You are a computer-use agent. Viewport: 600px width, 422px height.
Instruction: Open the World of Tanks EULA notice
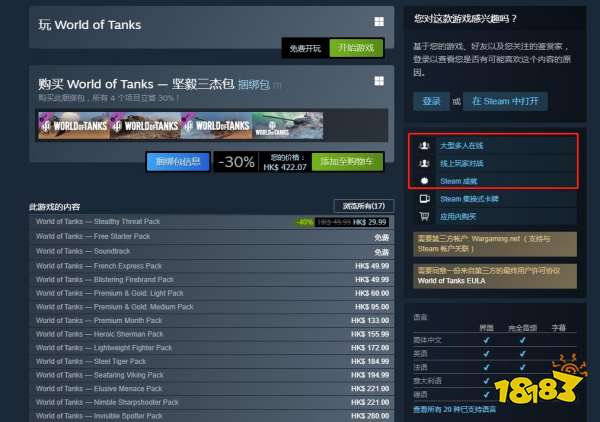coord(495,276)
